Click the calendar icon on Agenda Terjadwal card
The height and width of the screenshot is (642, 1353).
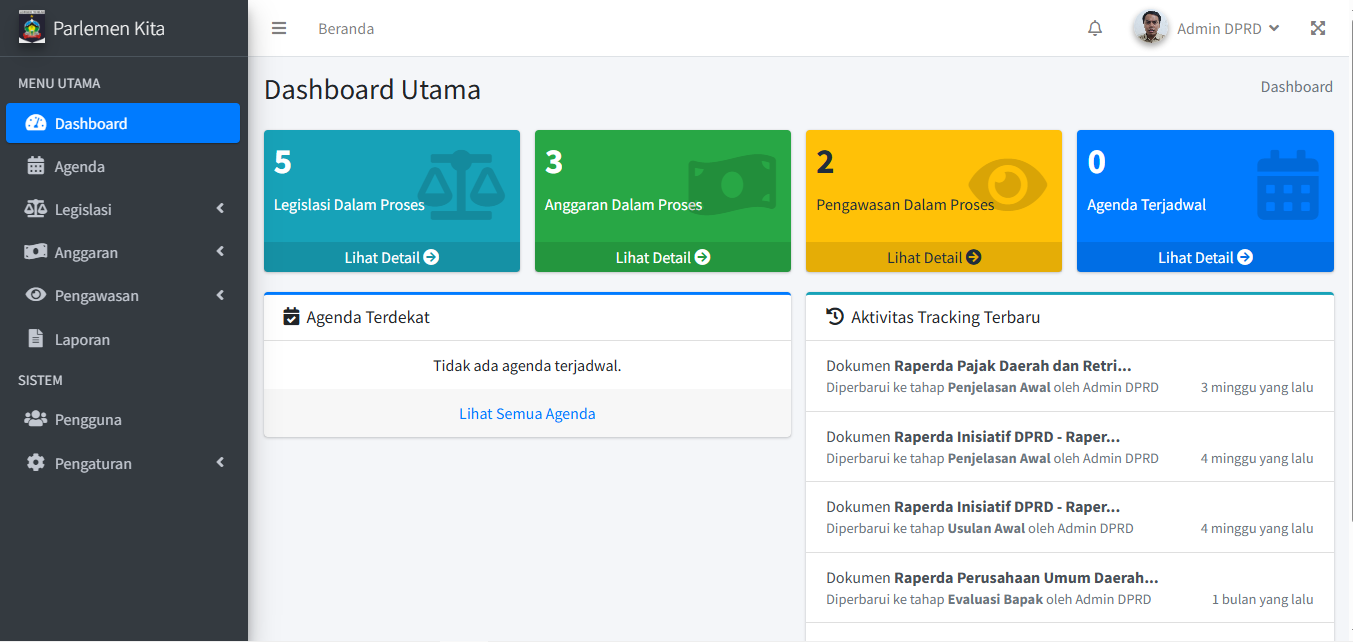(1287, 185)
